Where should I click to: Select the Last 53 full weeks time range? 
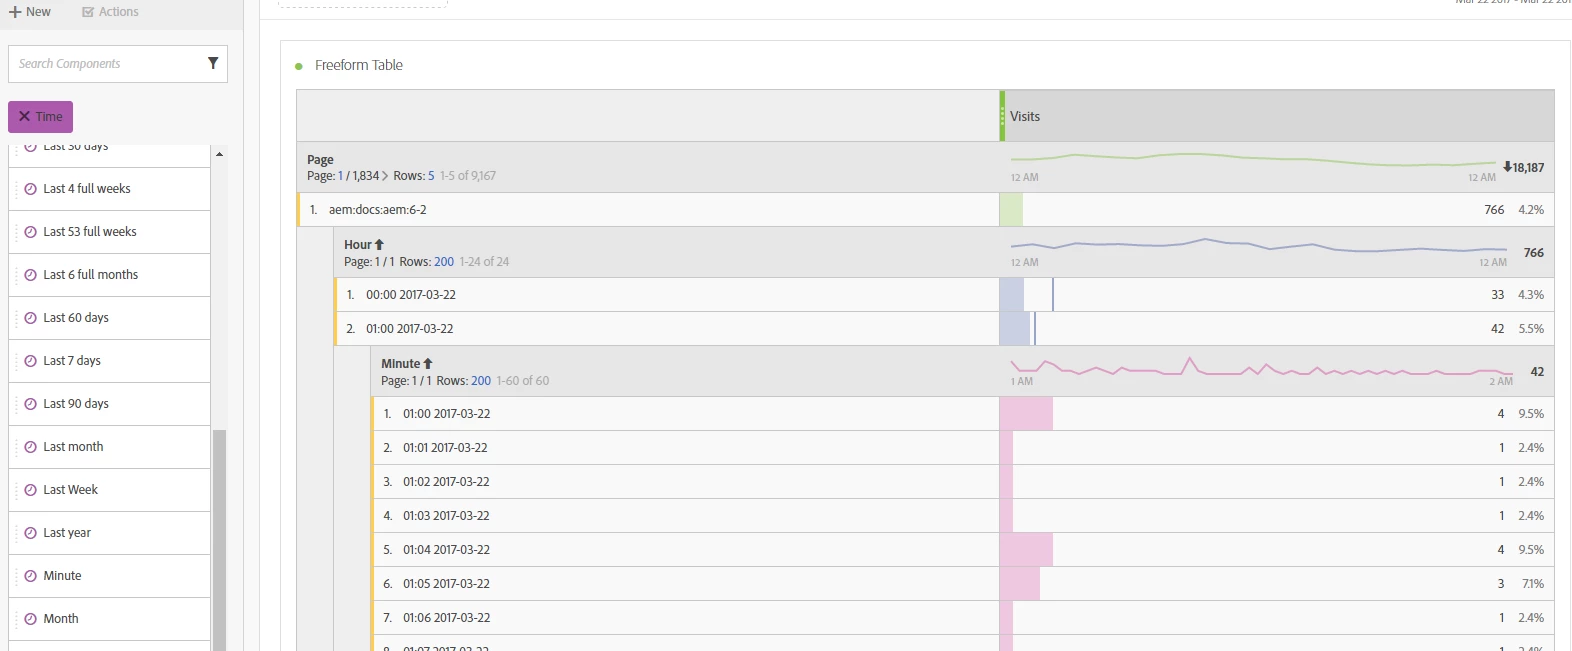(x=110, y=232)
